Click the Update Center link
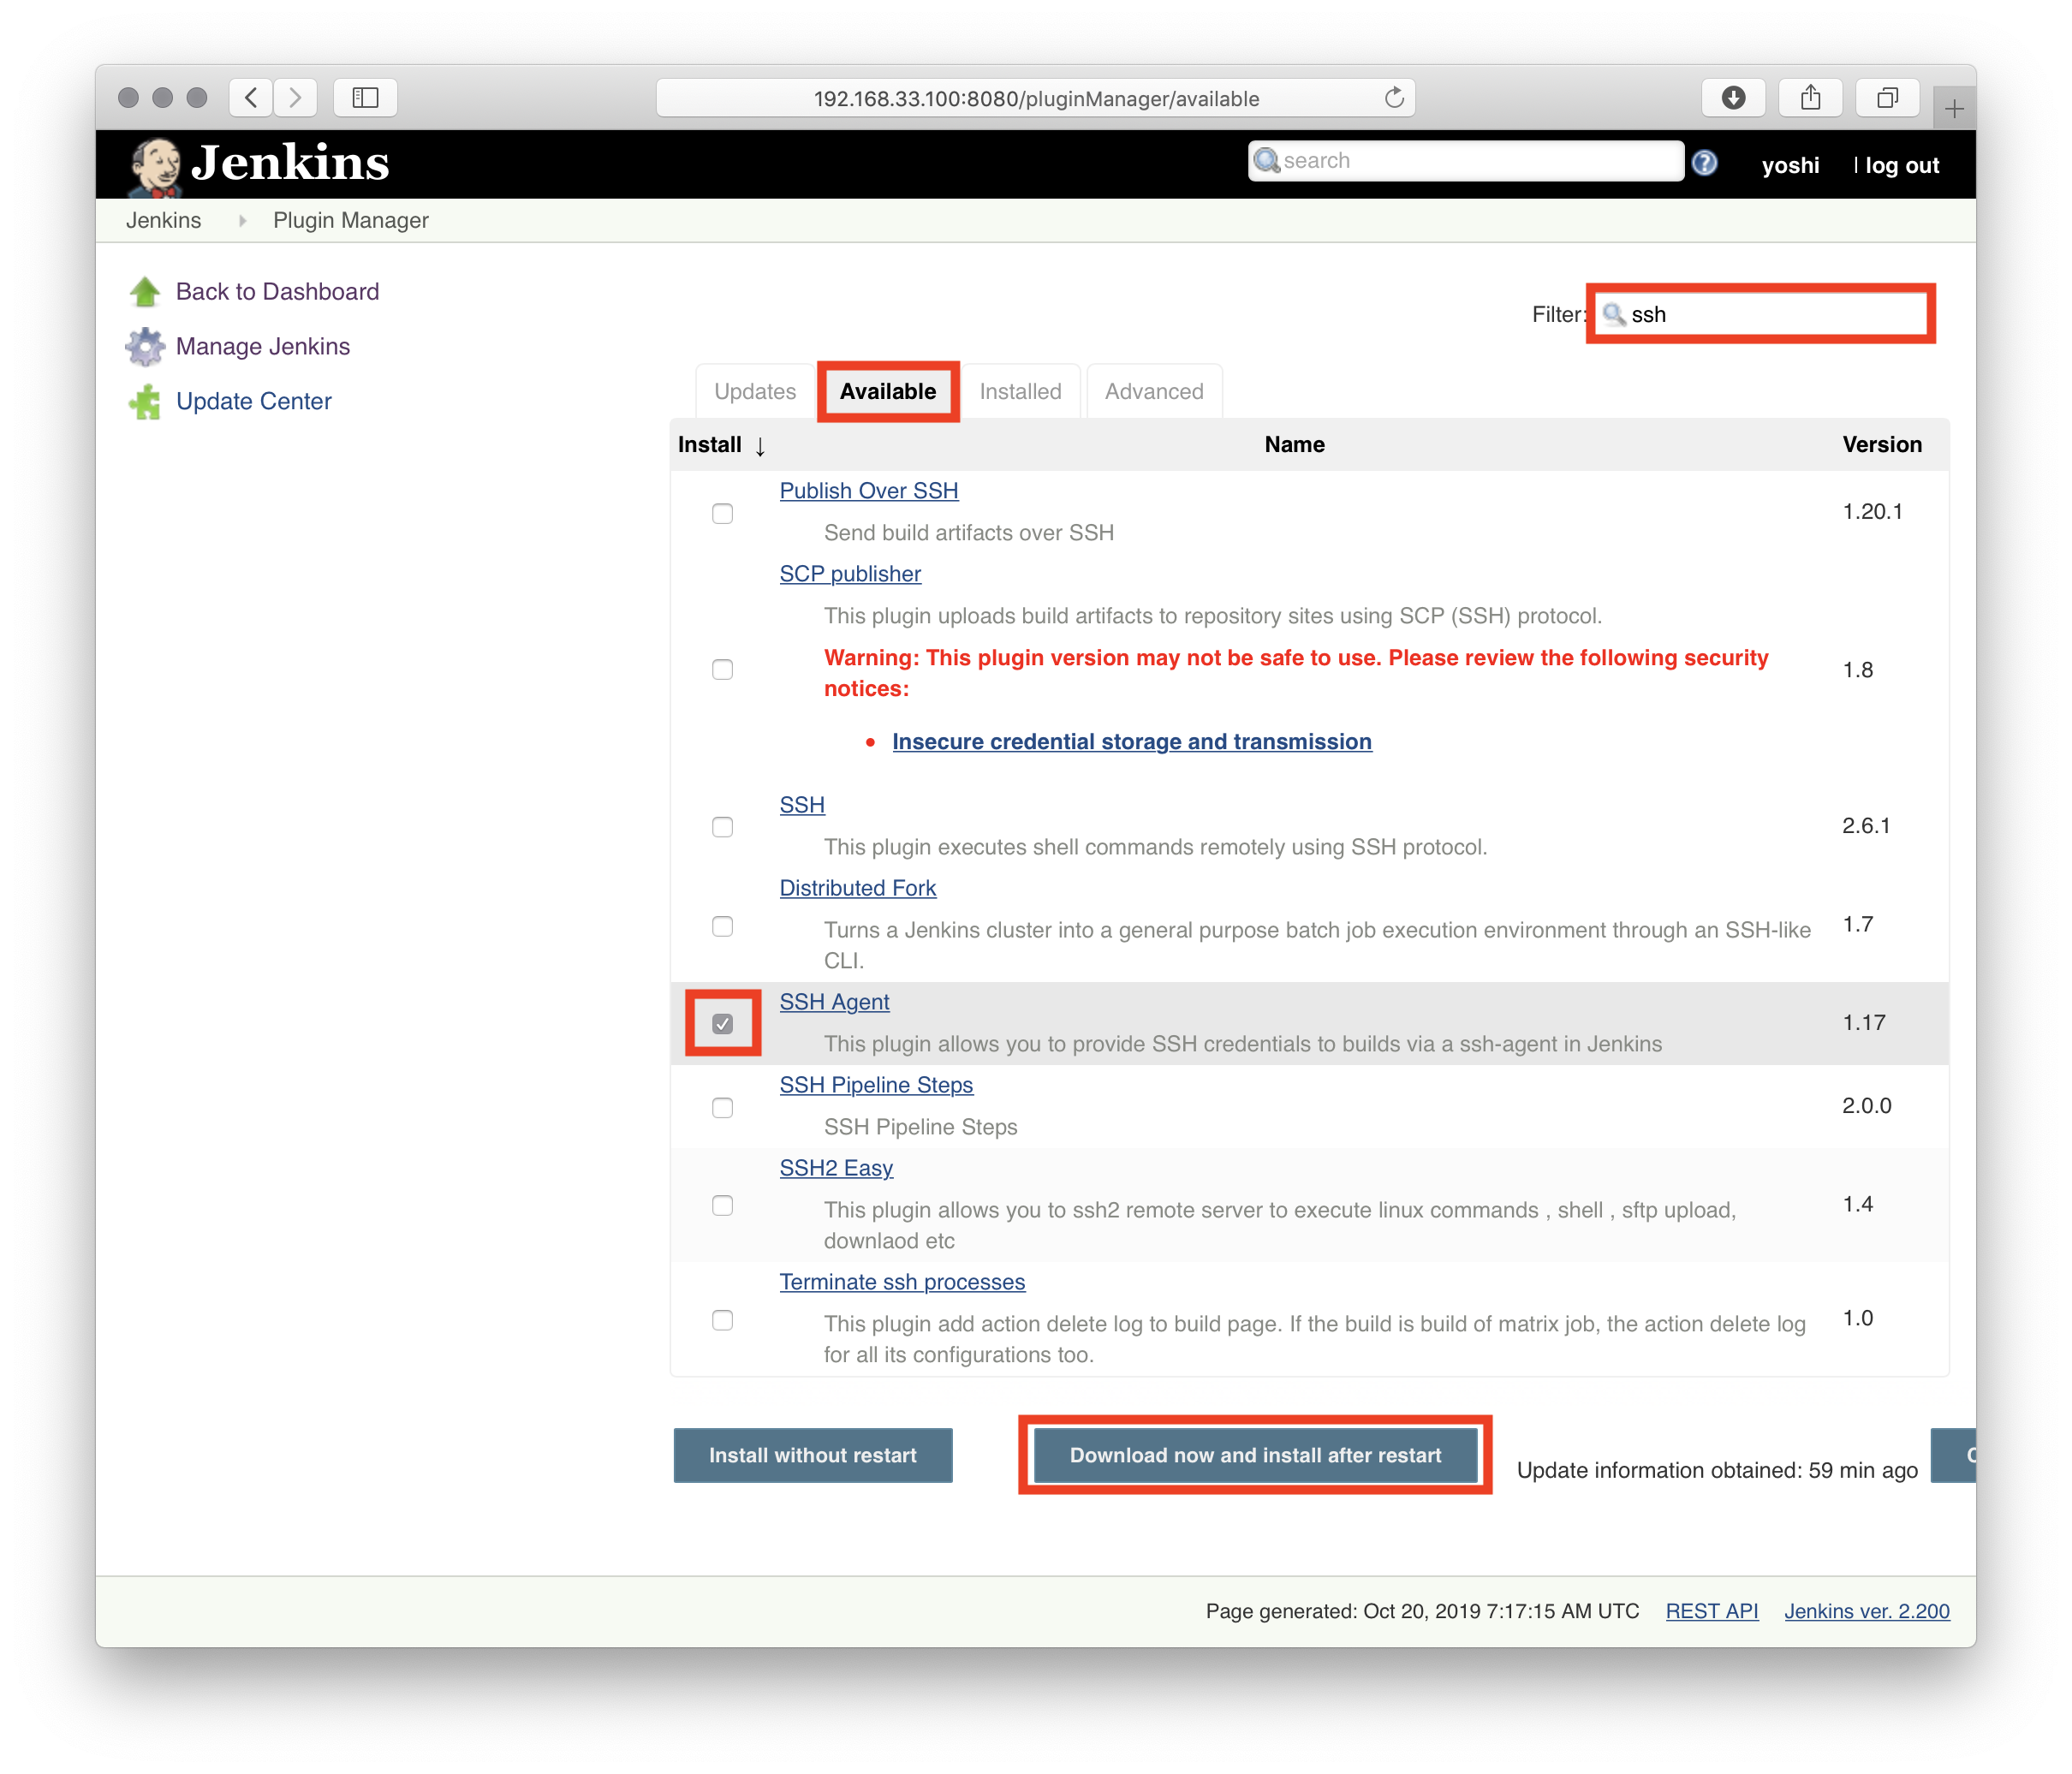Image resolution: width=2072 pixels, height=1774 pixels. point(254,402)
